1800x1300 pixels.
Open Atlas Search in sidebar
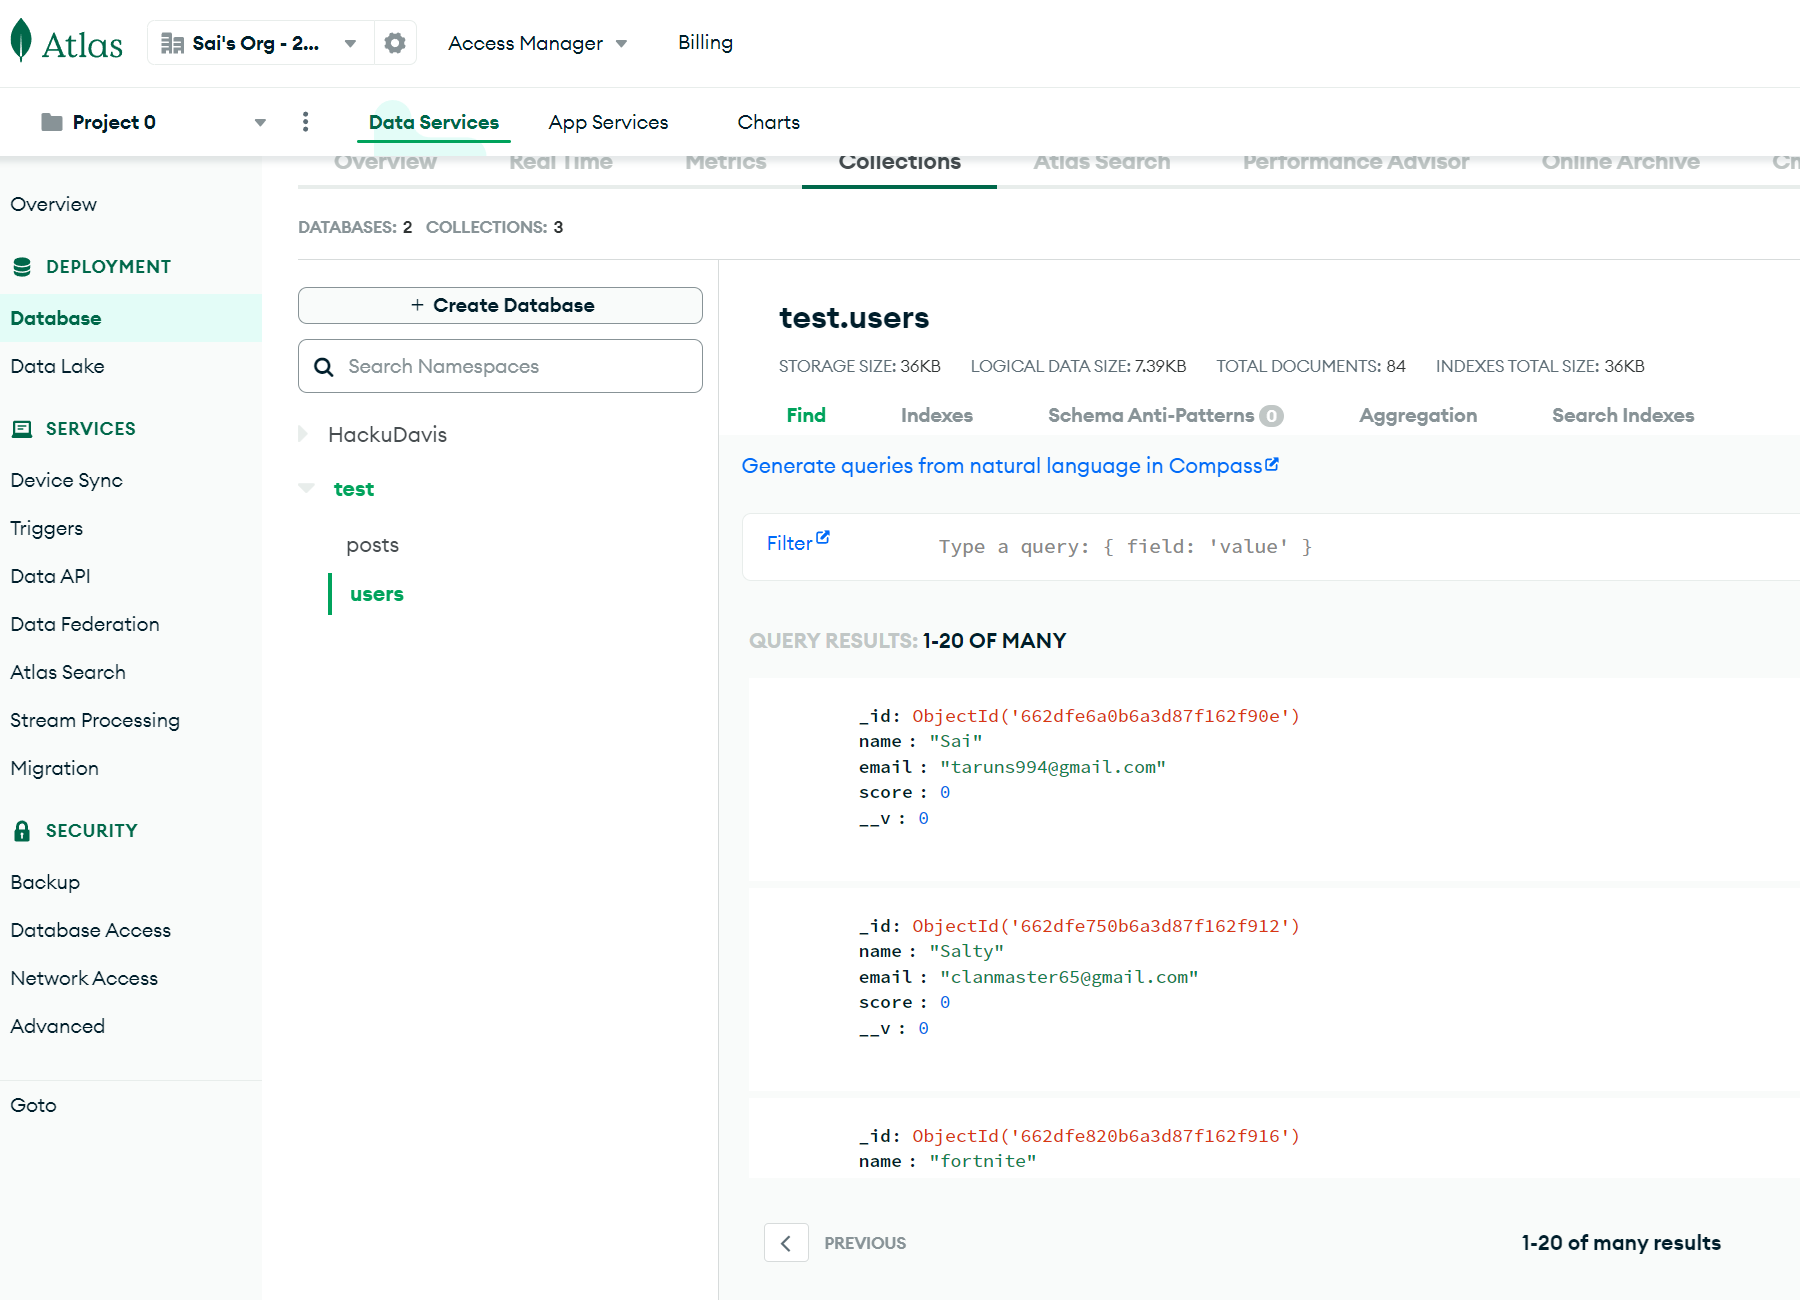(x=68, y=672)
